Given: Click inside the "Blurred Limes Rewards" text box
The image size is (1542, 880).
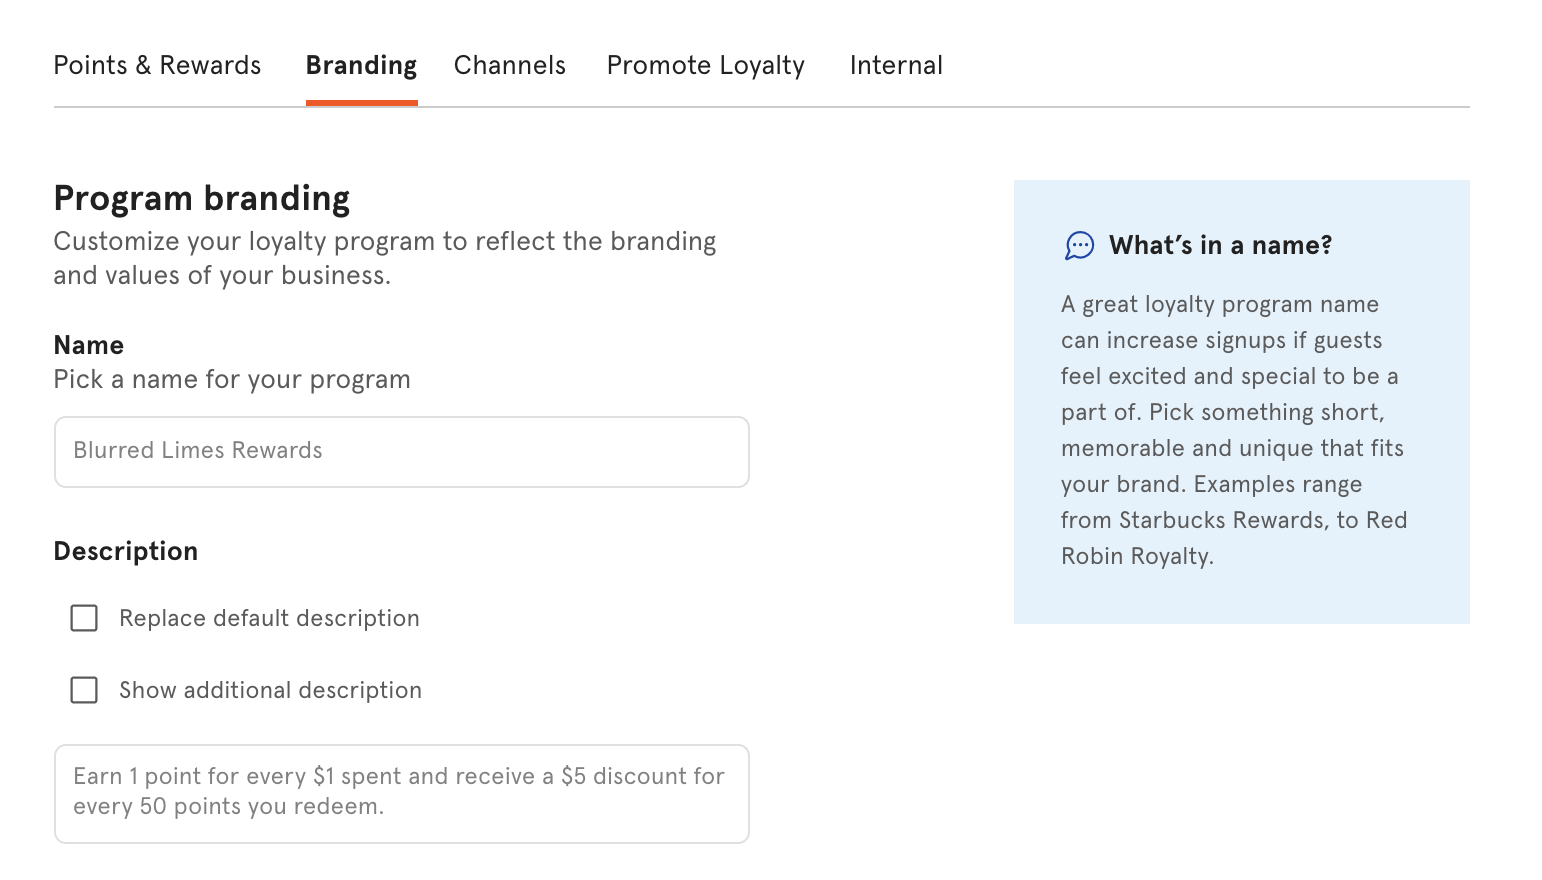Looking at the screenshot, I should point(400,452).
